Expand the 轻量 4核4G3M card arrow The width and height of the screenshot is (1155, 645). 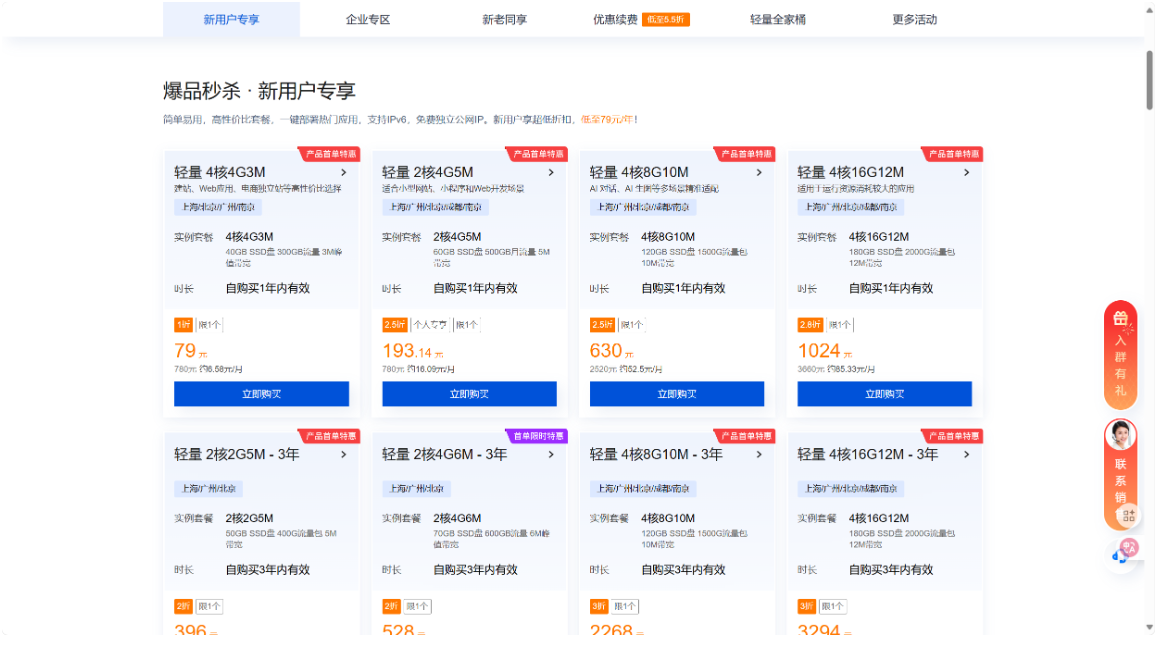[x=343, y=172]
